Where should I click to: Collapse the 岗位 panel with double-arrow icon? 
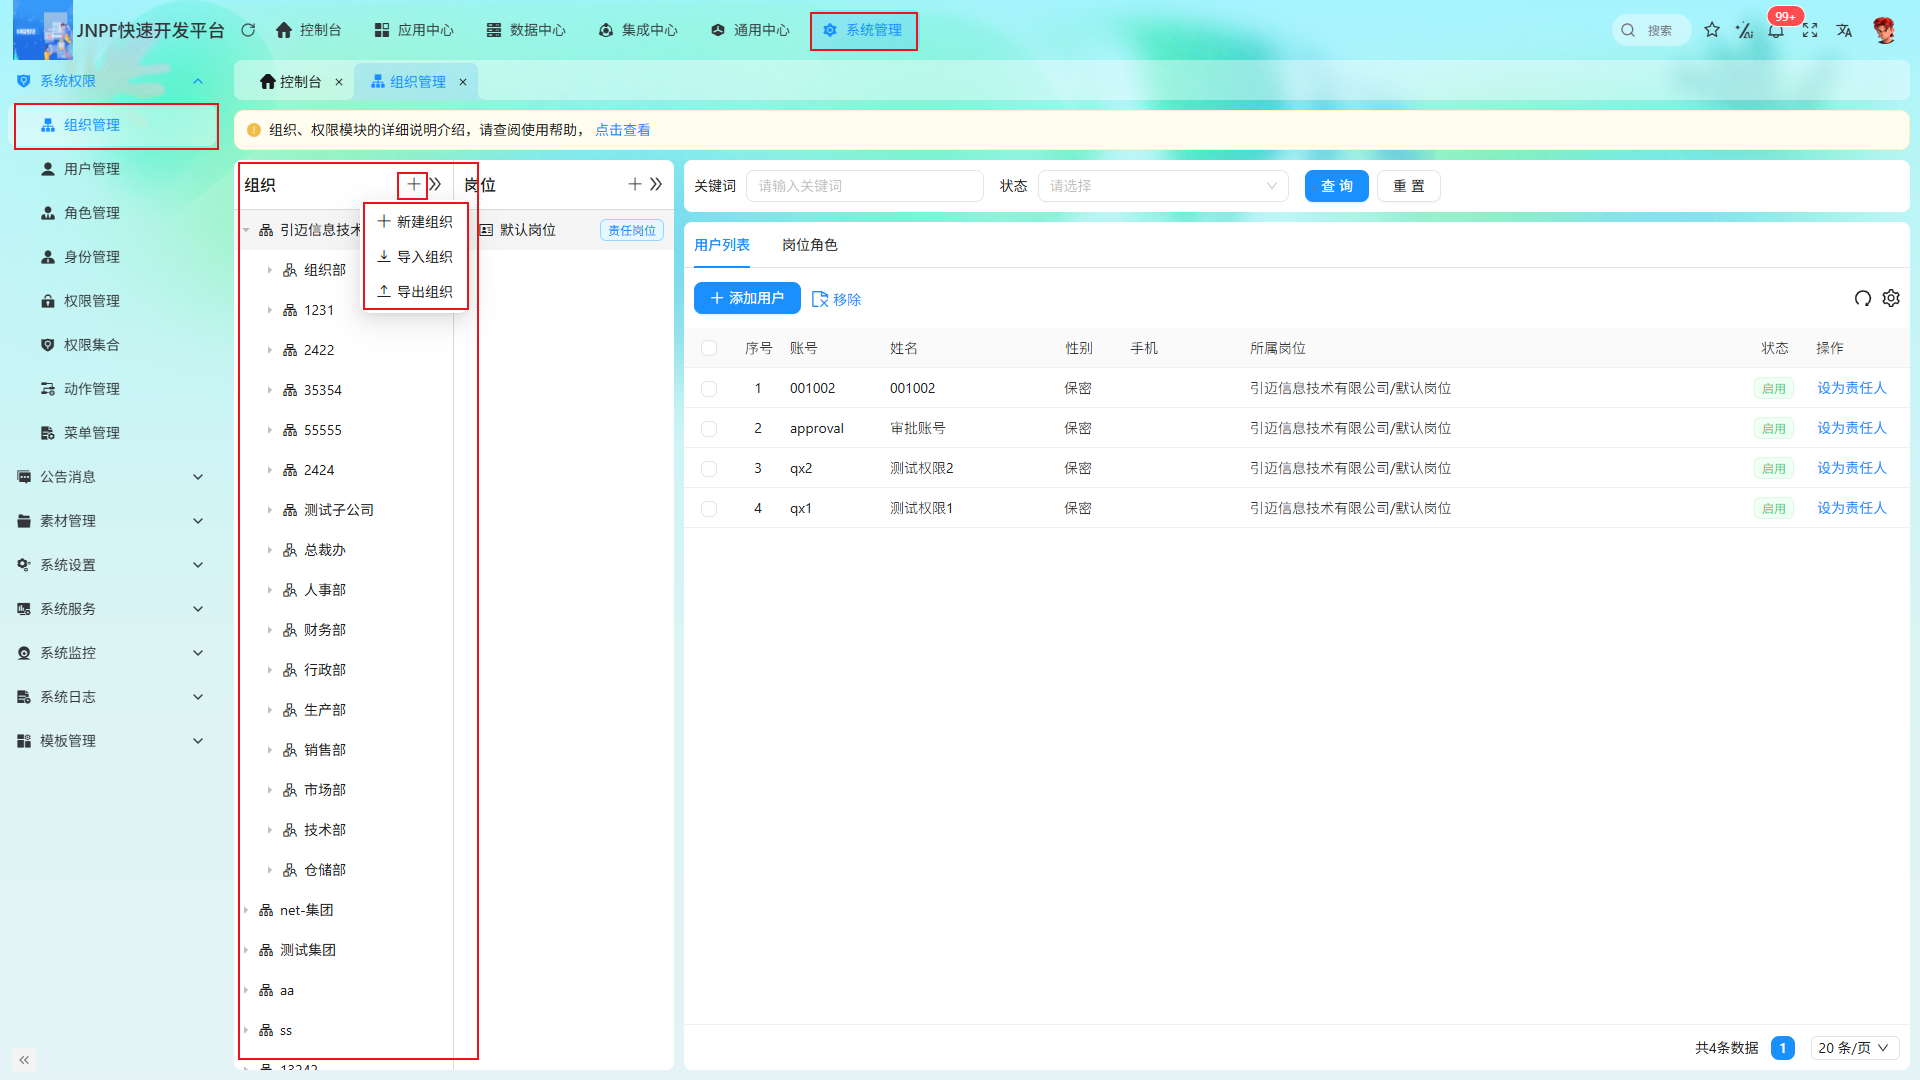click(x=656, y=184)
